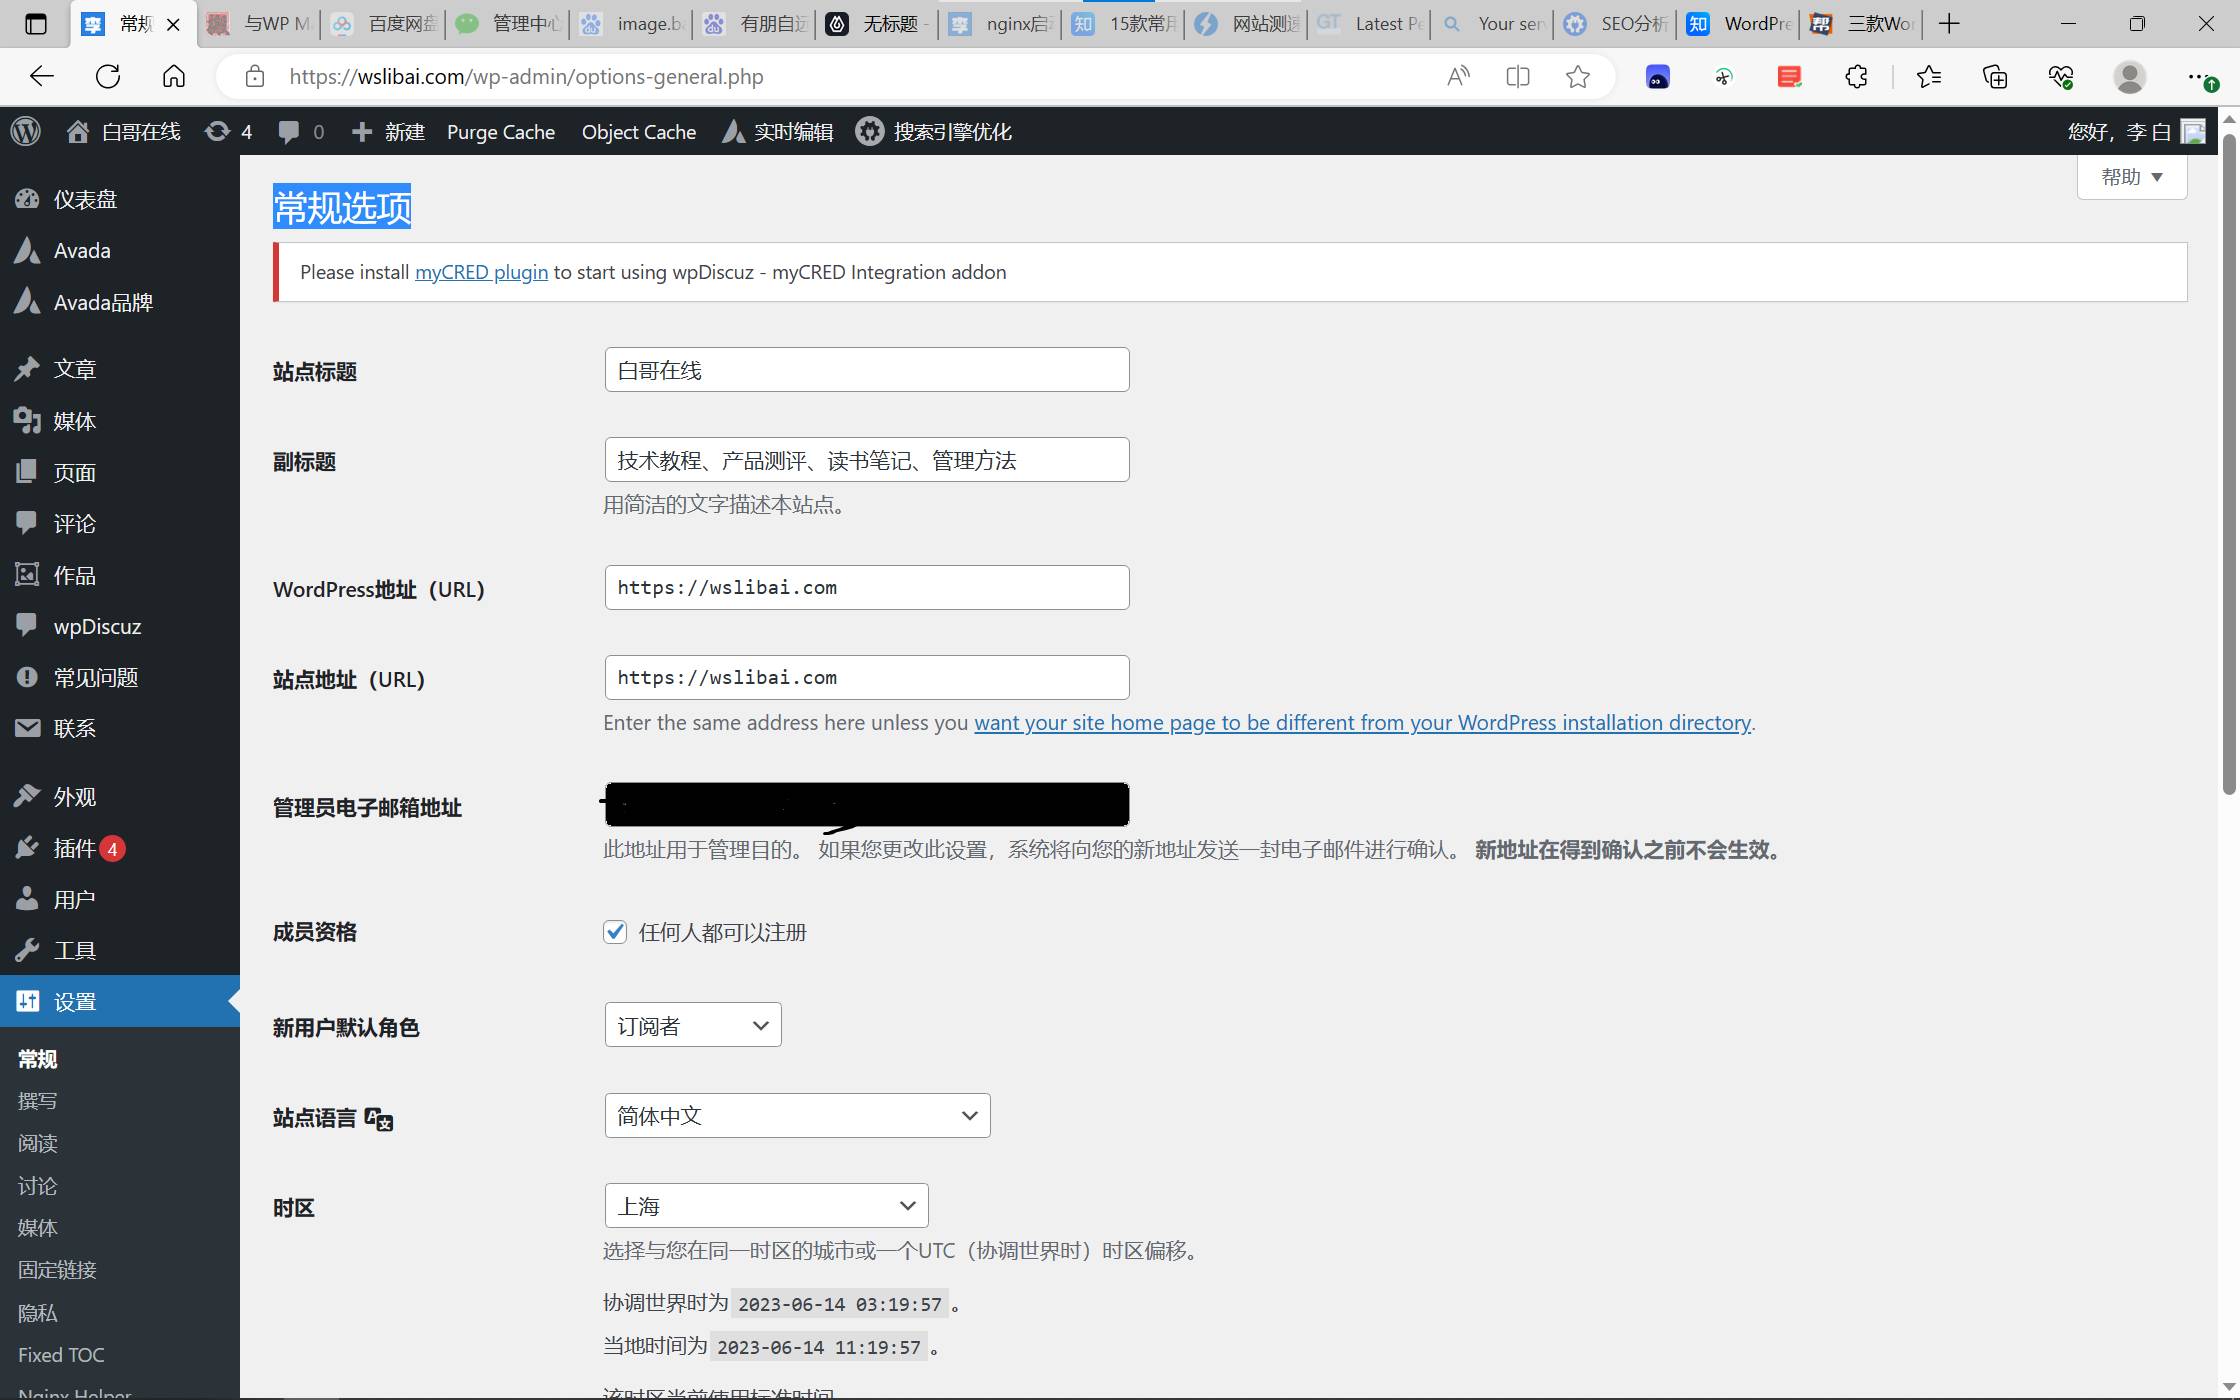This screenshot has height=1400, width=2240.
Task: Toggle the 'anyone can register' checkbox
Action: point(615,932)
